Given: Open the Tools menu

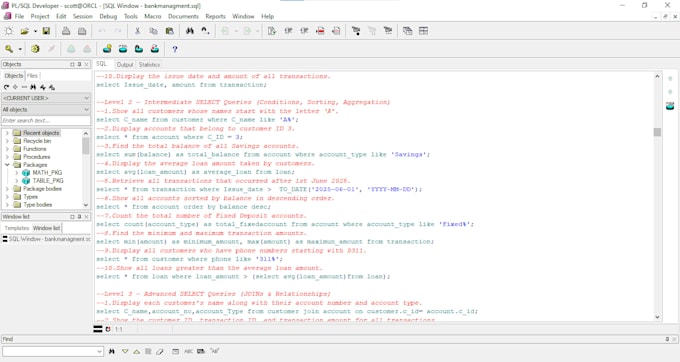Looking at the screenshot, I should tap(131, 16).
